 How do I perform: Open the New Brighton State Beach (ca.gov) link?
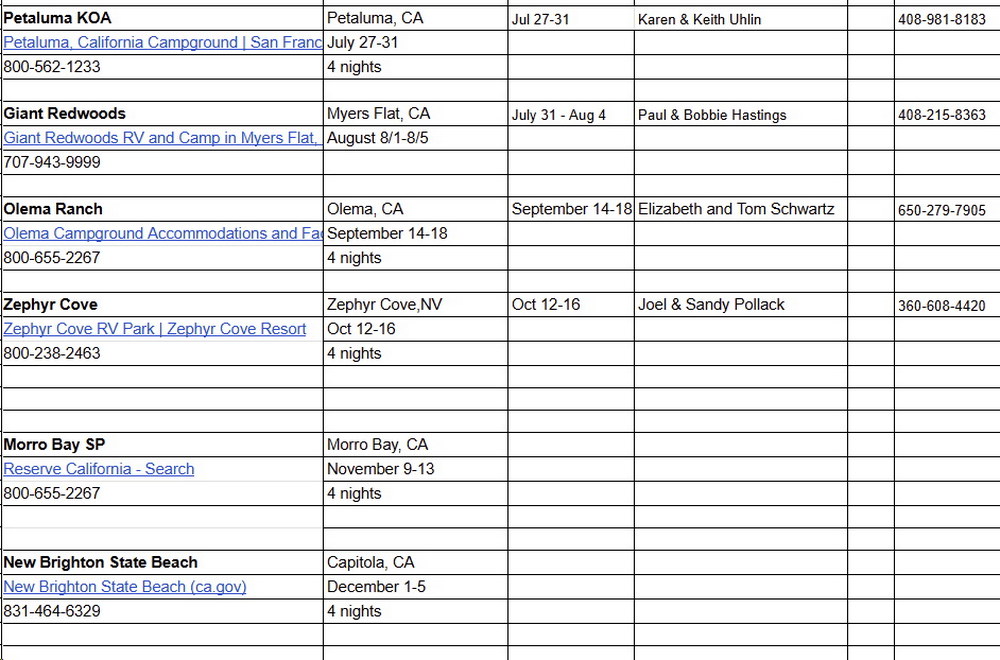coord(125,587)
